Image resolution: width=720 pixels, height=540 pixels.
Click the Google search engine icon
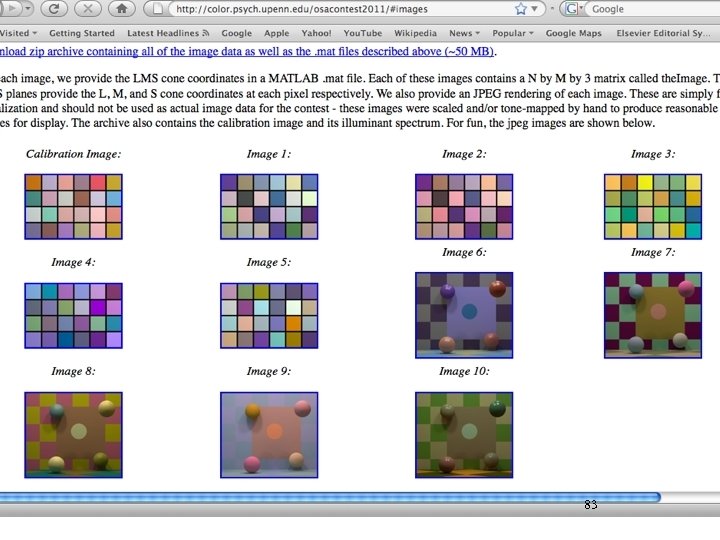click(572, 9)
